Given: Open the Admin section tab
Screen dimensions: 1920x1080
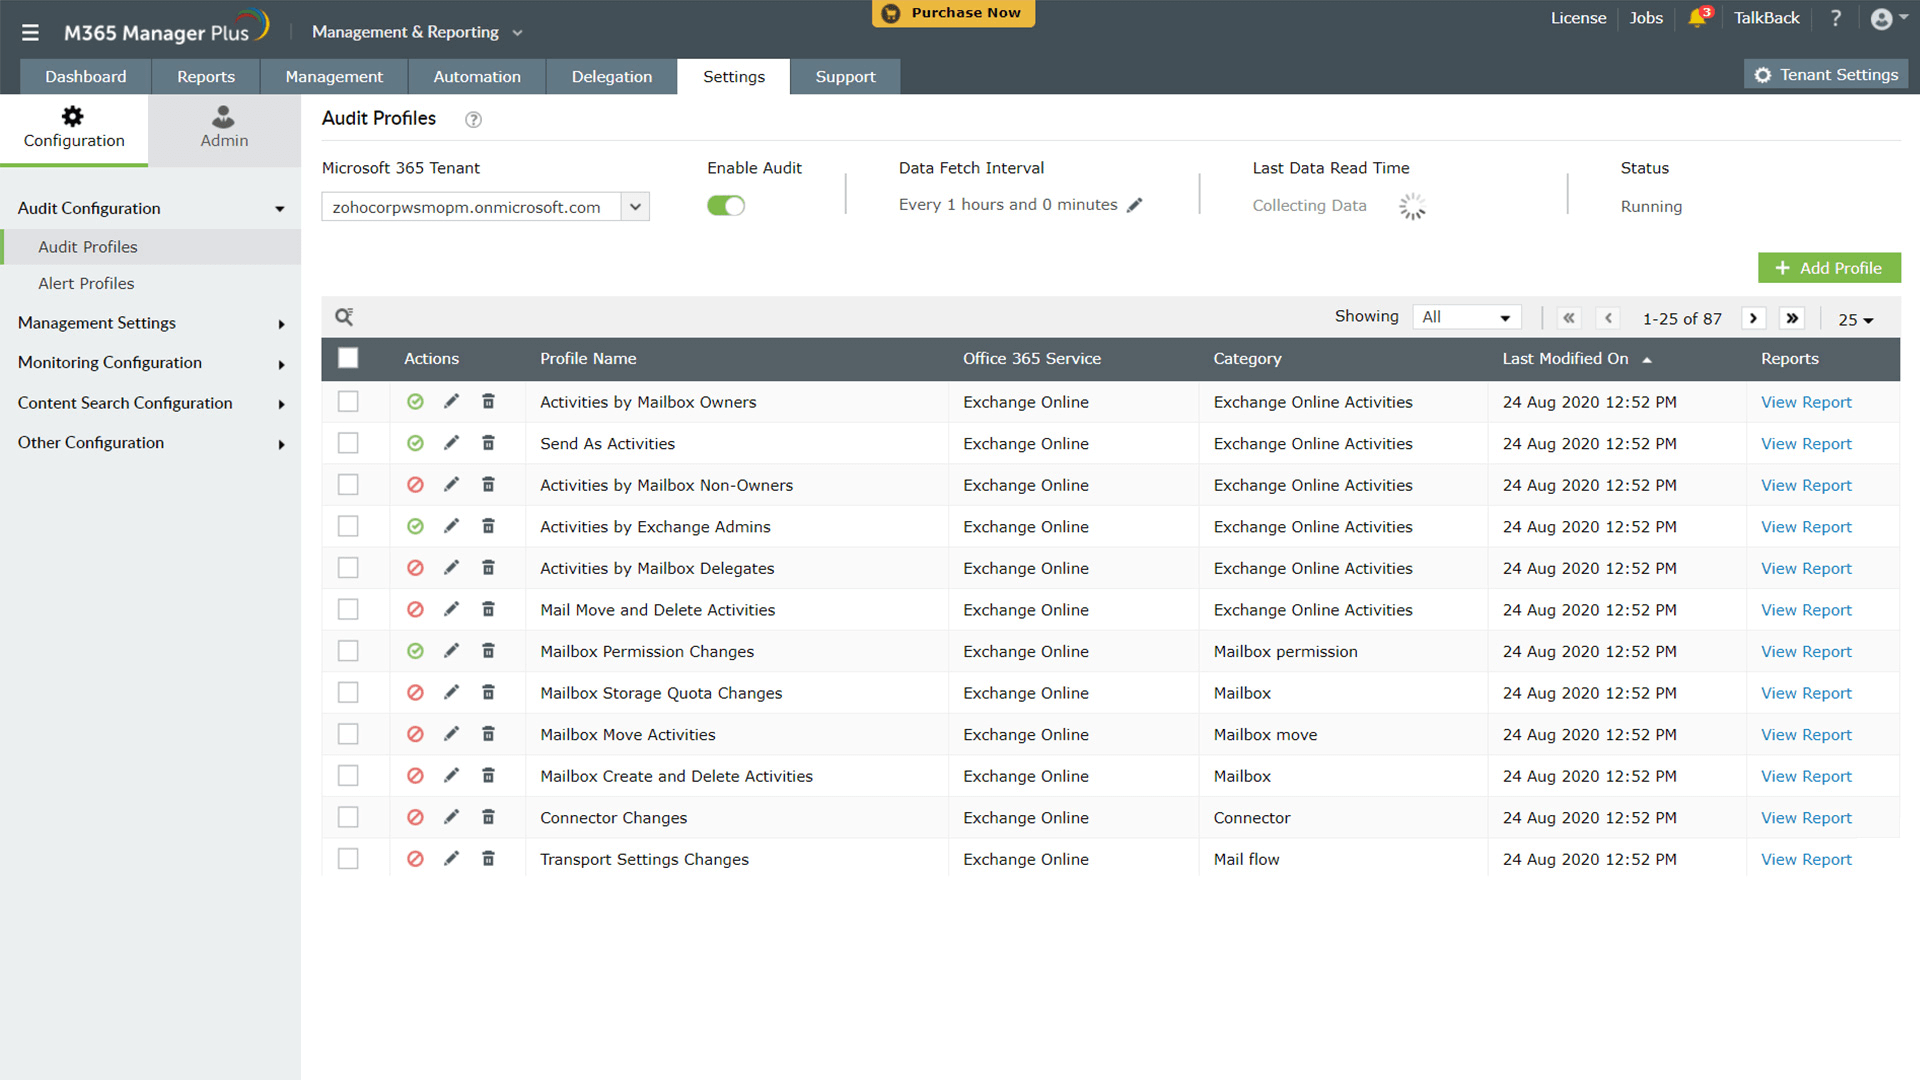Looking at the screenshot, I should (x=224, y=128).
